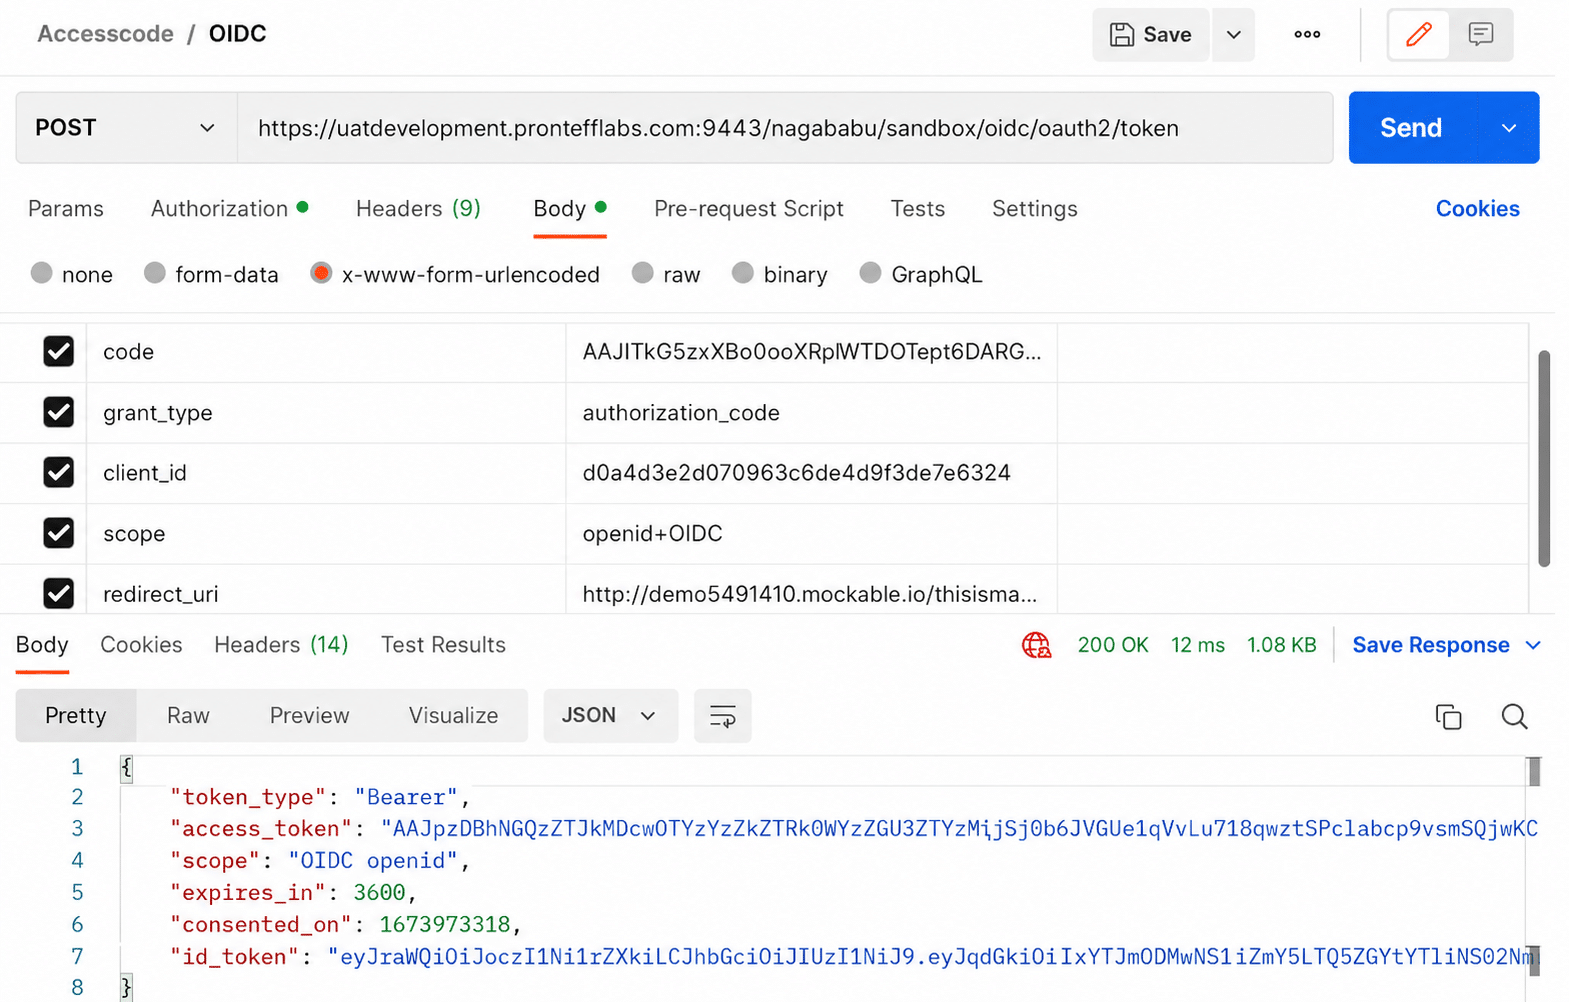Click the 1.08 KB response size
The image size is (1569, 1002).
pos(1281,645)
